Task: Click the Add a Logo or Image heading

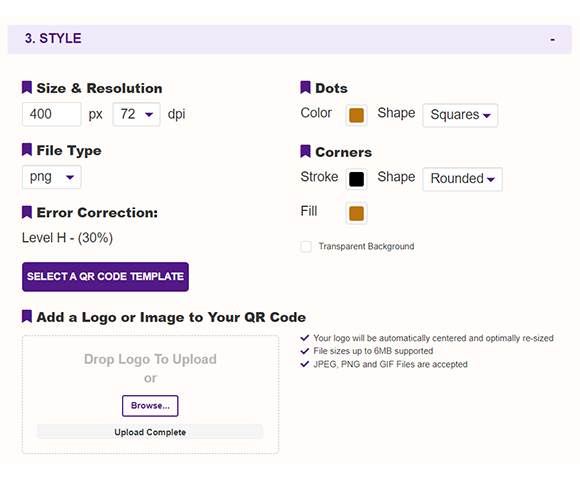Action: (x=171, y=317)
